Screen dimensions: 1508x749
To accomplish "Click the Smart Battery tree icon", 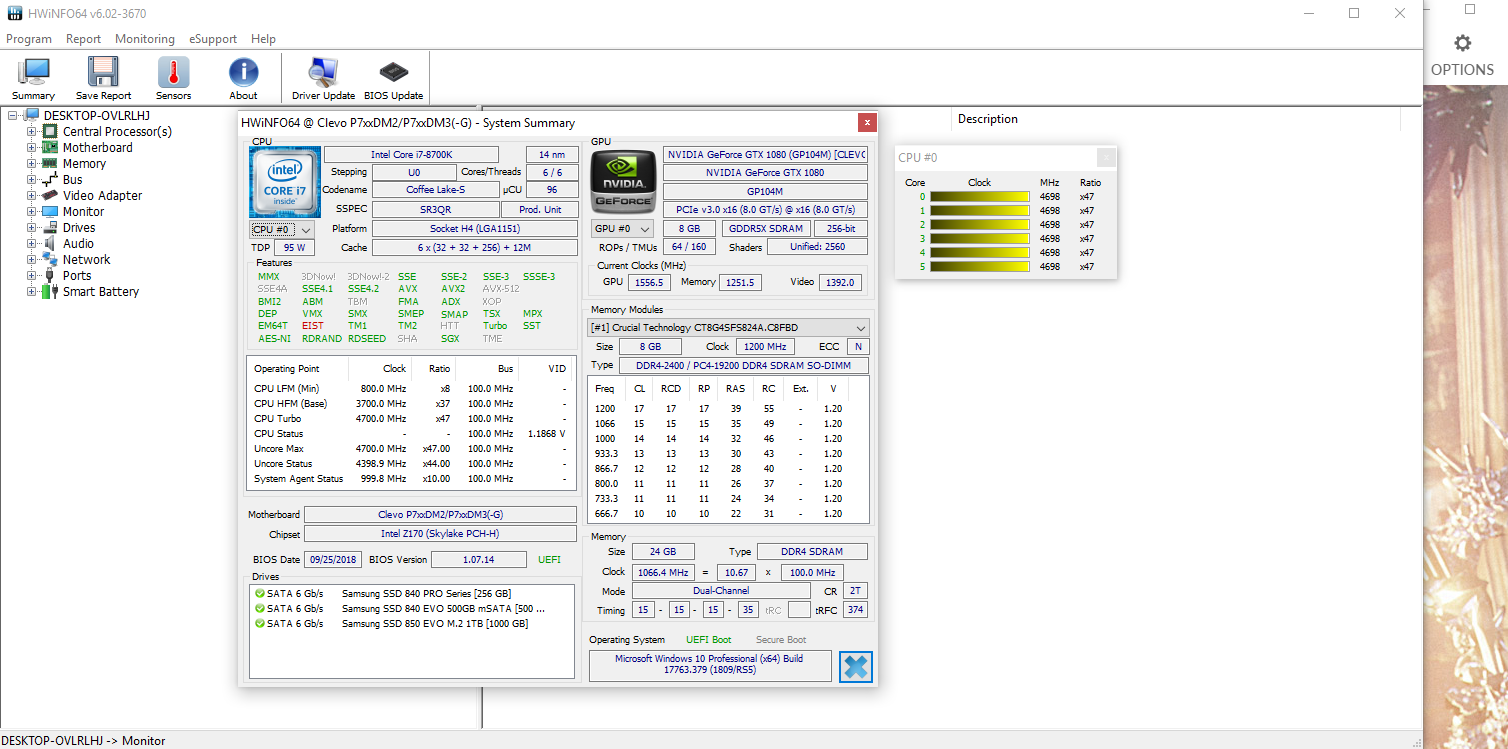I will pos(49,291).
